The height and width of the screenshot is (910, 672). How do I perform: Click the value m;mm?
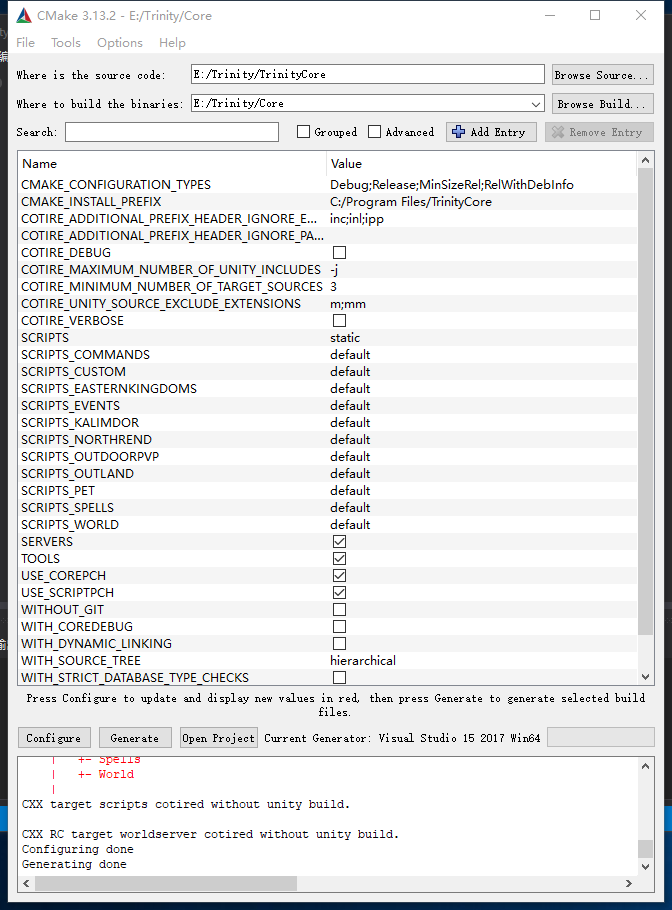[348, 304]
